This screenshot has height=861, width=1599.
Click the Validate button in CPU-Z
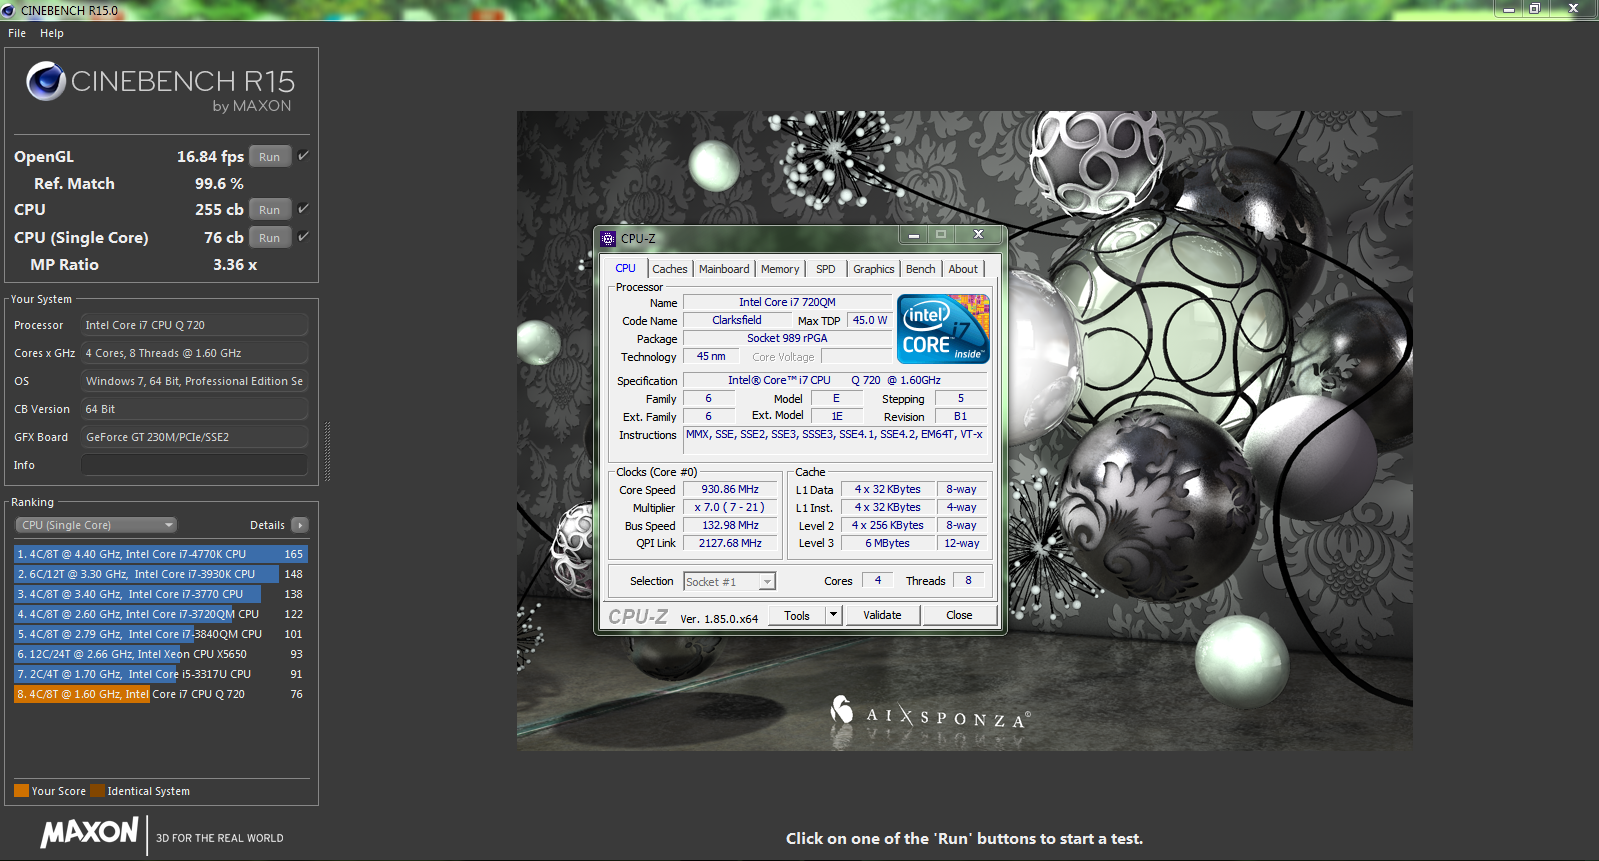click(x=882, y=615)
